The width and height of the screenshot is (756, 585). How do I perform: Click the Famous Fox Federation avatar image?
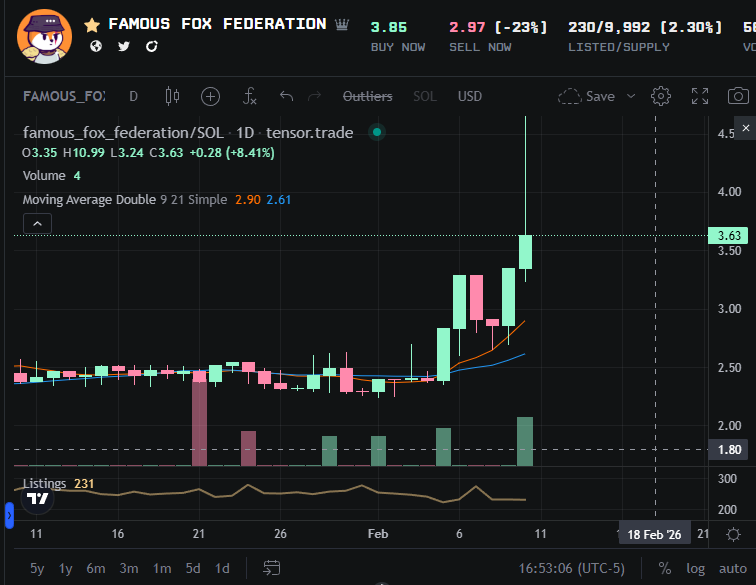pyautogui.click(x=44, y=36)
